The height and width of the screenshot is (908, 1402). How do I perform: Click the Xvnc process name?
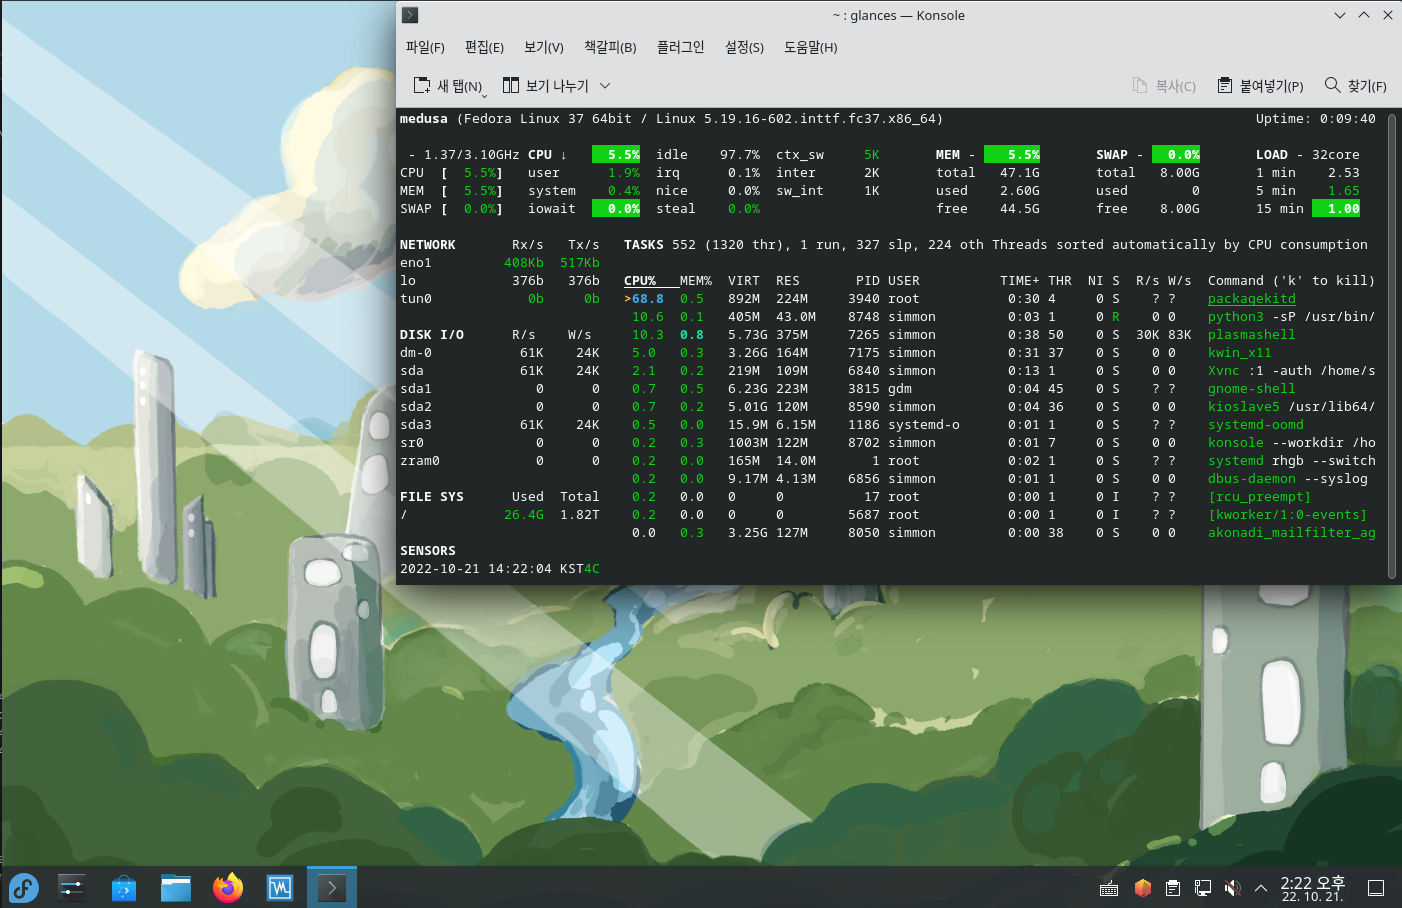(1224, 371)
